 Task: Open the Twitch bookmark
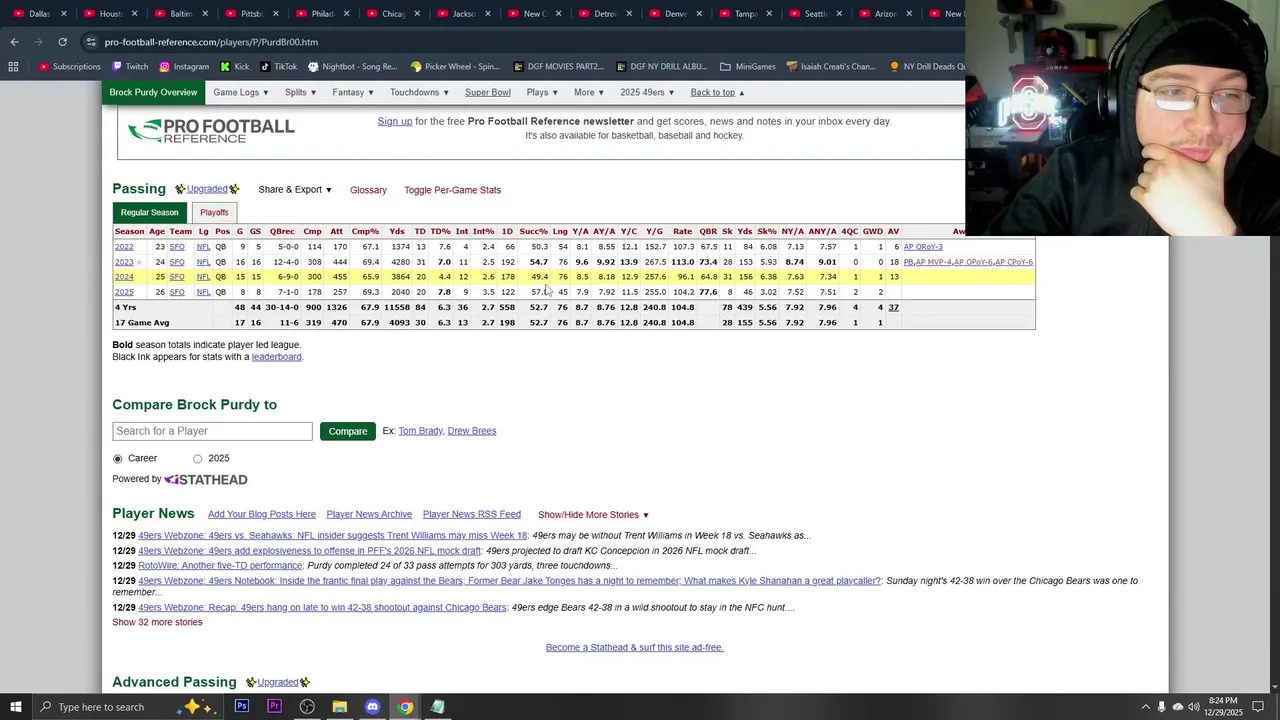click(x=130, y=67)
